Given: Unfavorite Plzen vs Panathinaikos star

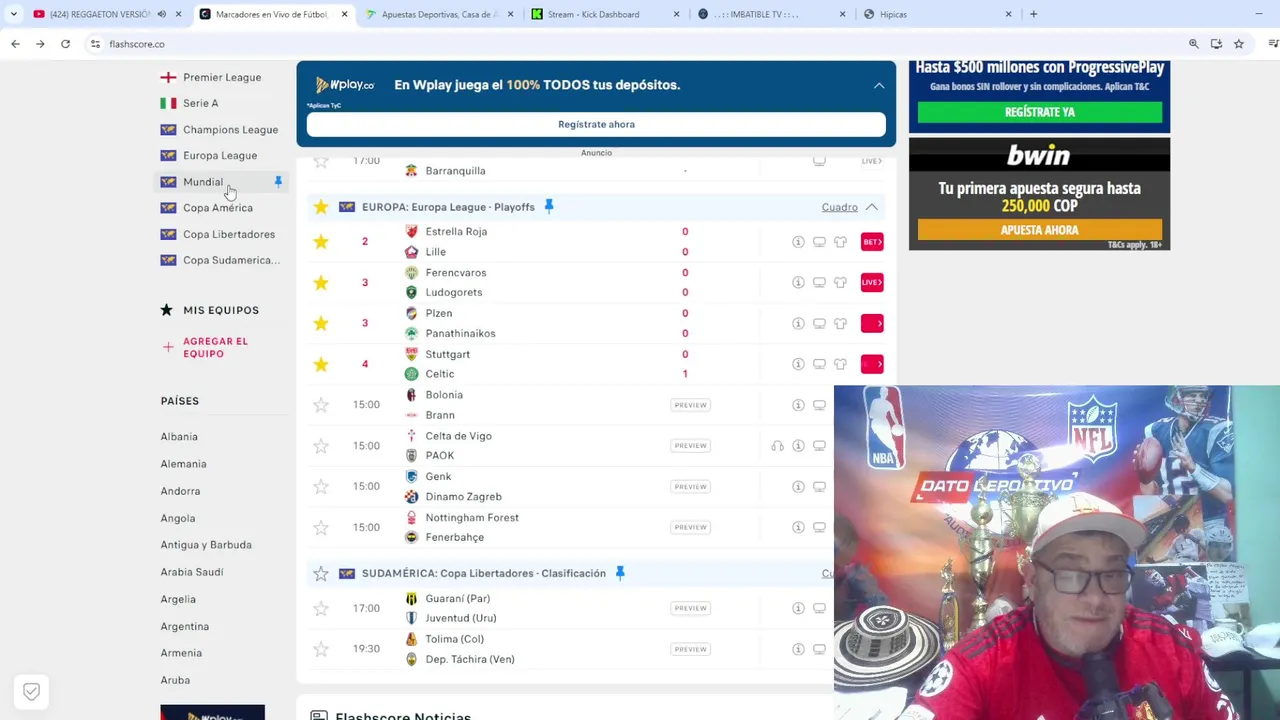Looking at the screenshot, I should coord(321,323).
